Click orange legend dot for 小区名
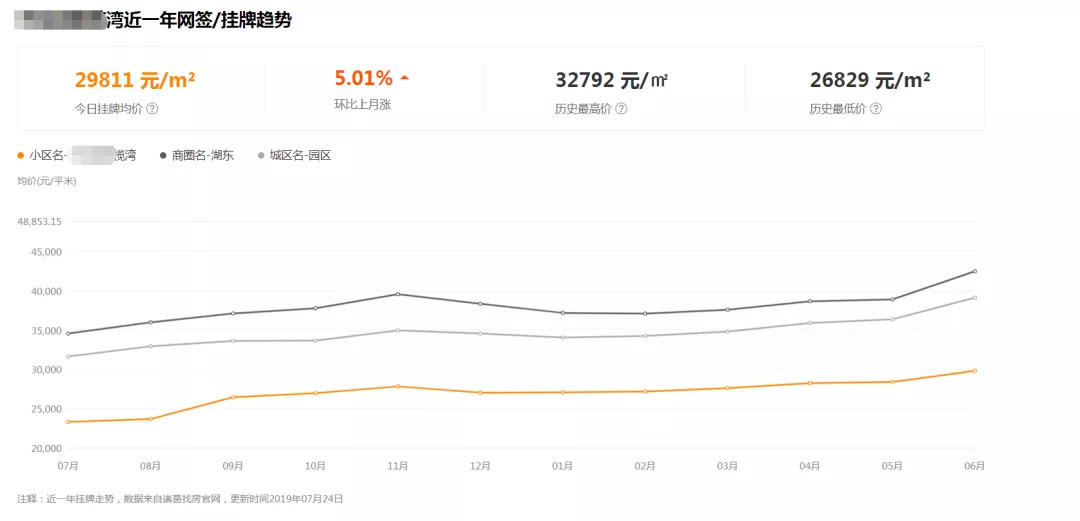The height and width of the screenshot is (521, 1080). (21, 155)
